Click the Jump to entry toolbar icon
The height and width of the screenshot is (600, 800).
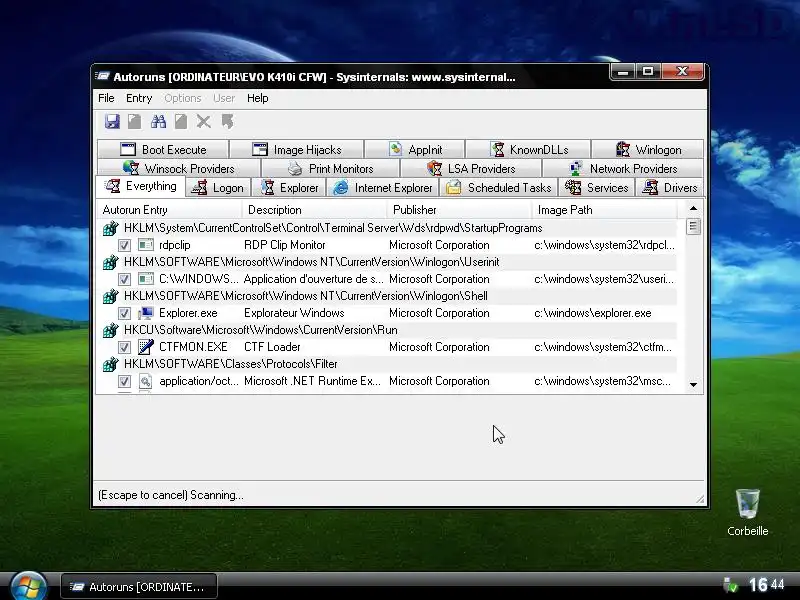(227, 121)
